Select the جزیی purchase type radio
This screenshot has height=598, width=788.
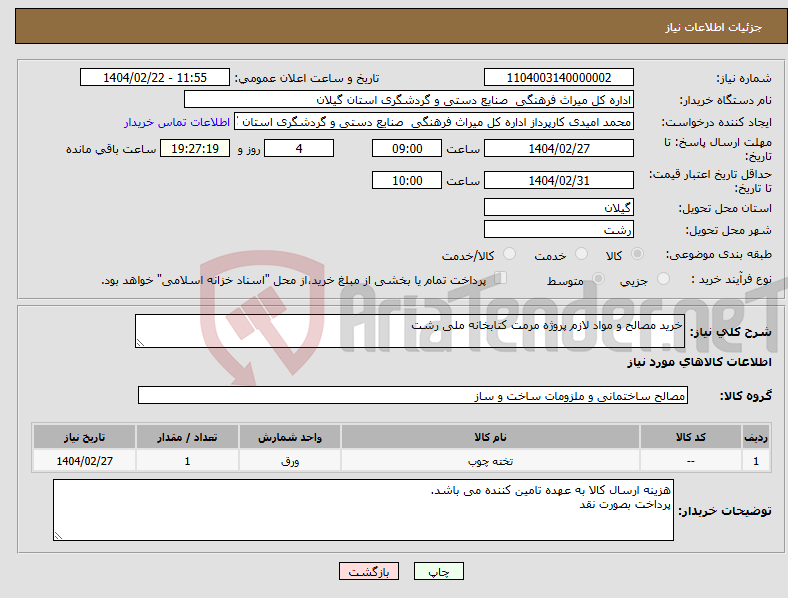663,279
